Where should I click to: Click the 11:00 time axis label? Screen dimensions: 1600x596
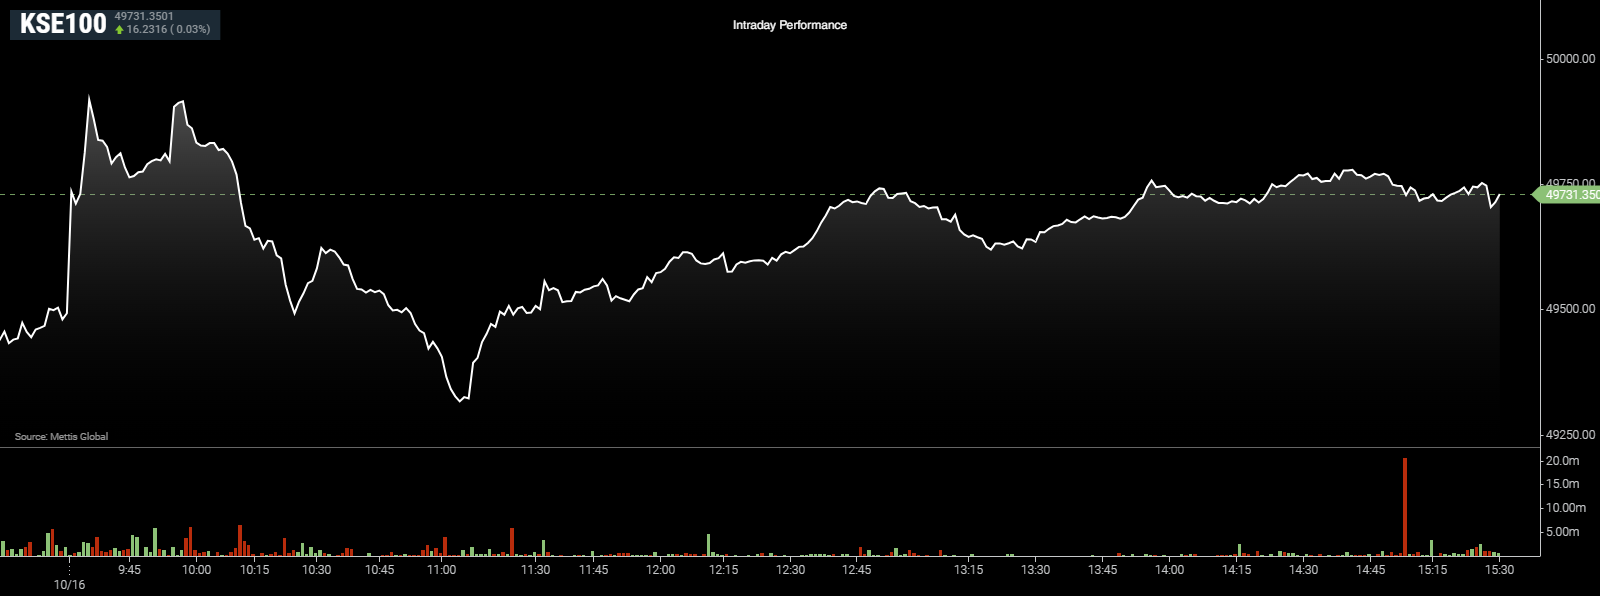[441, 570]
